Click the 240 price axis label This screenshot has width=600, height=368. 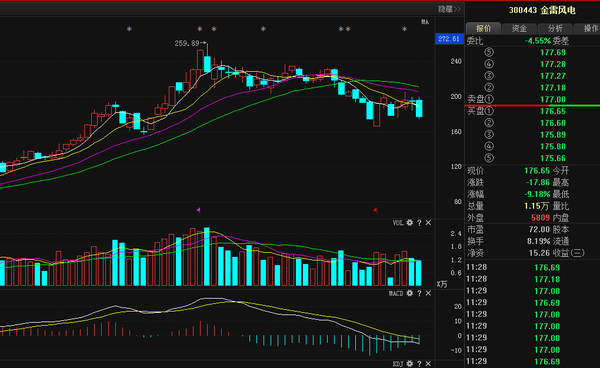pyautogui.click(x=456, y=61)
